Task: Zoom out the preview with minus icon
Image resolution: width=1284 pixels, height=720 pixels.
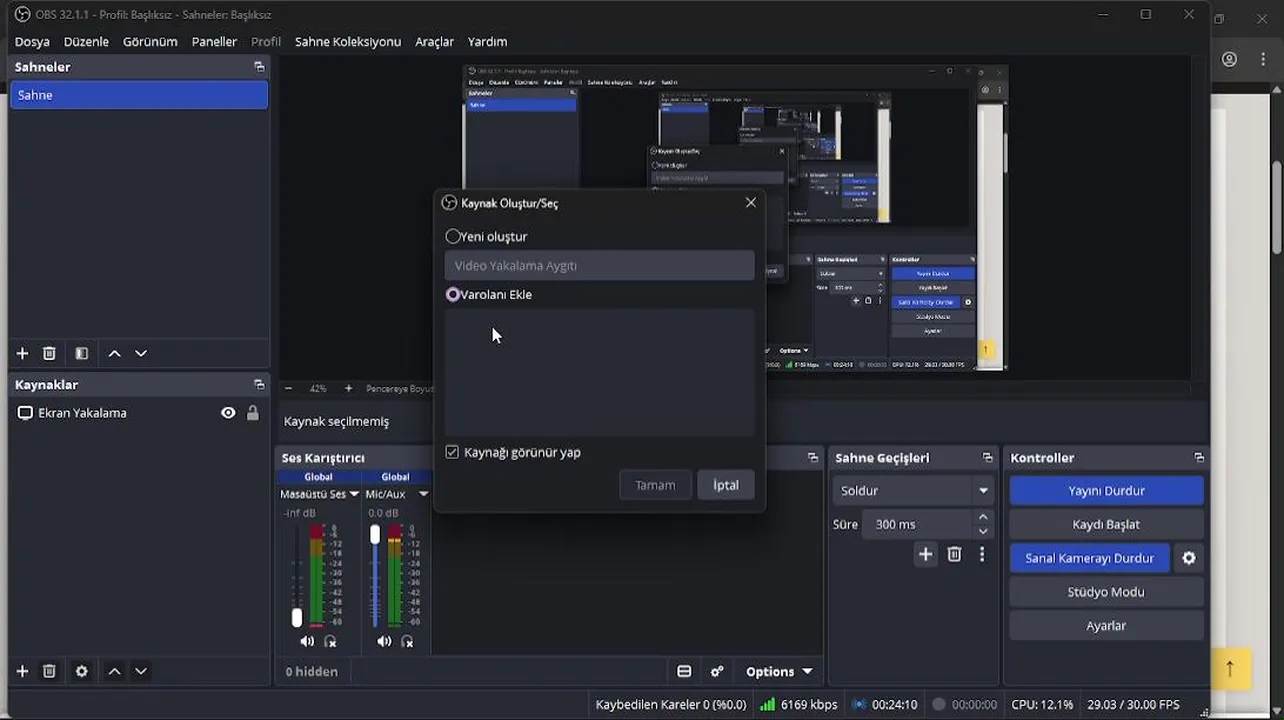Action: [288, 388]
